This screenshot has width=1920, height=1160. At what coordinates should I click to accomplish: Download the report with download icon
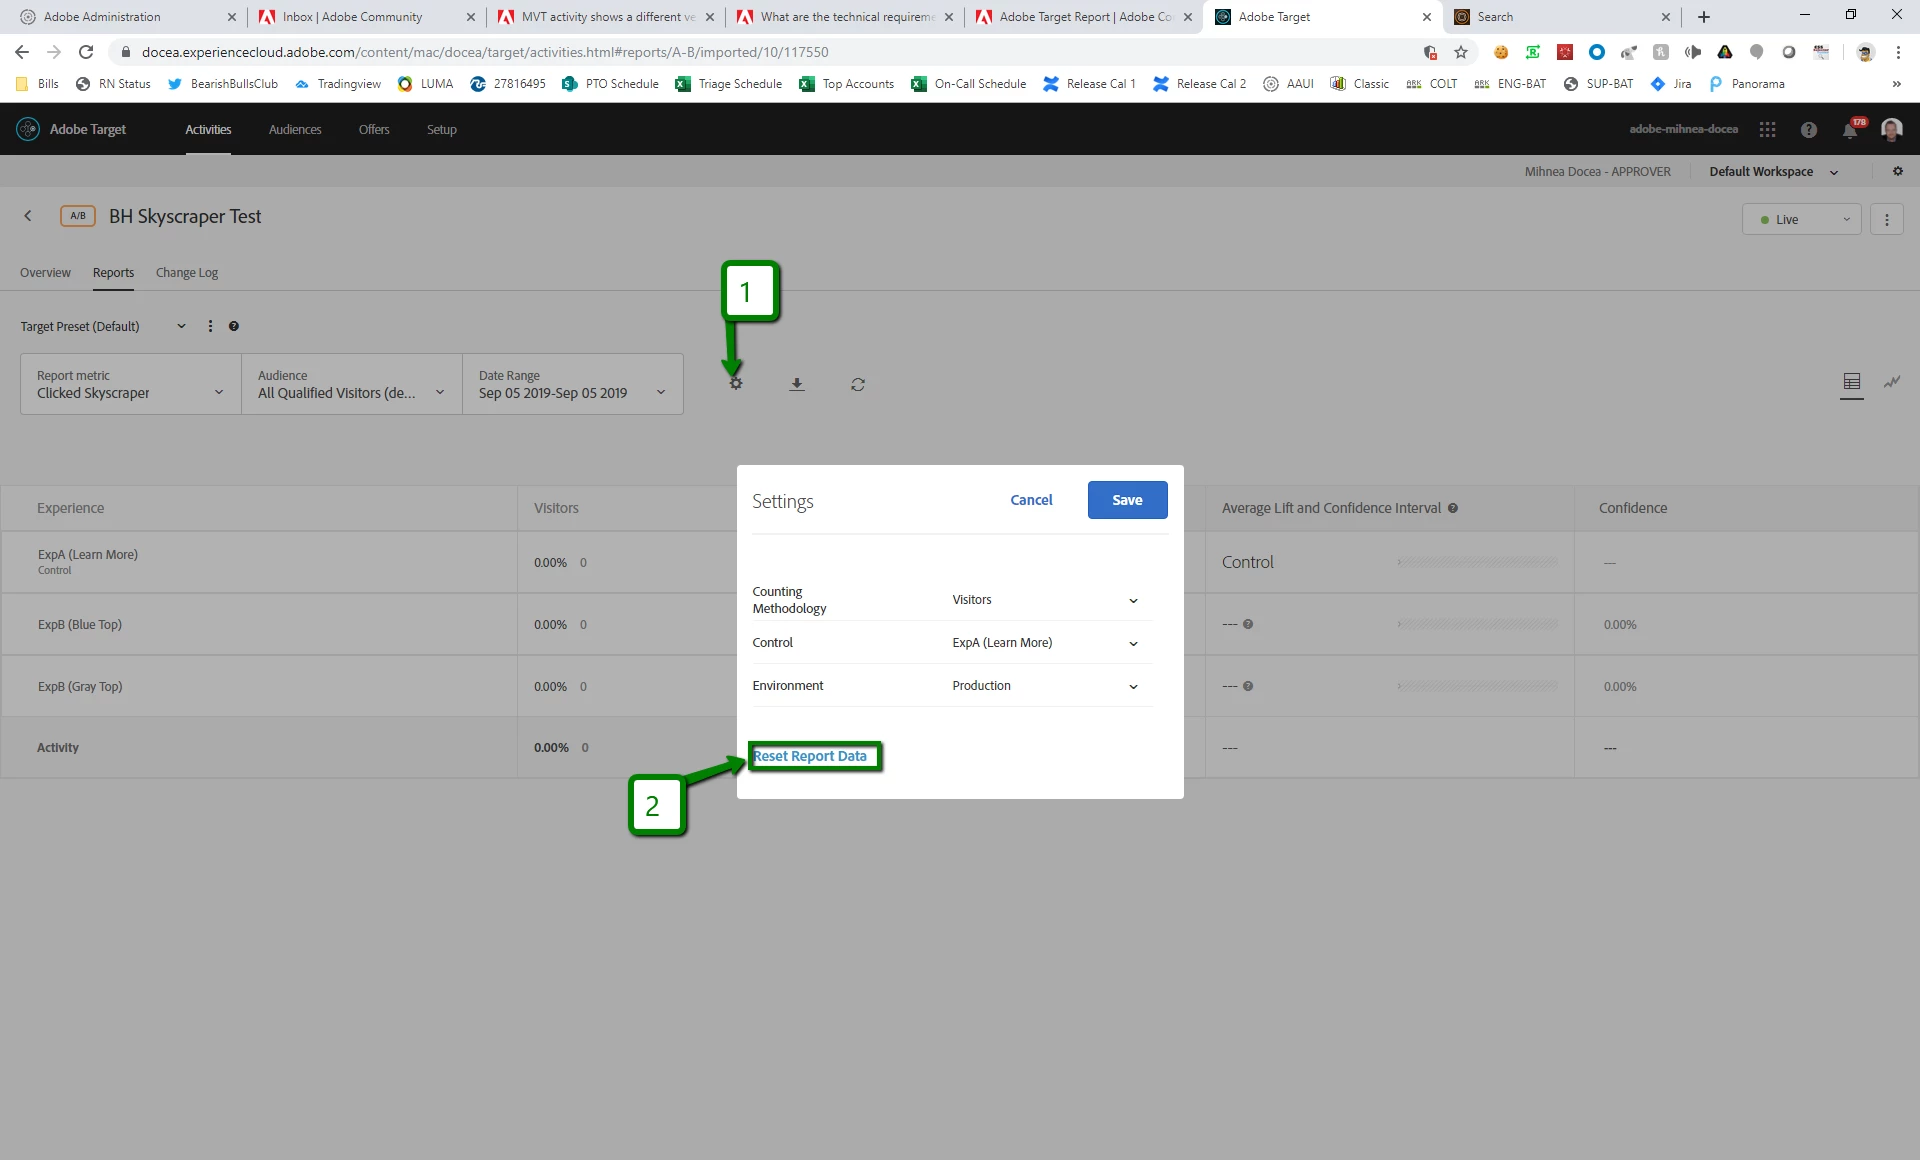pos(797,384)
